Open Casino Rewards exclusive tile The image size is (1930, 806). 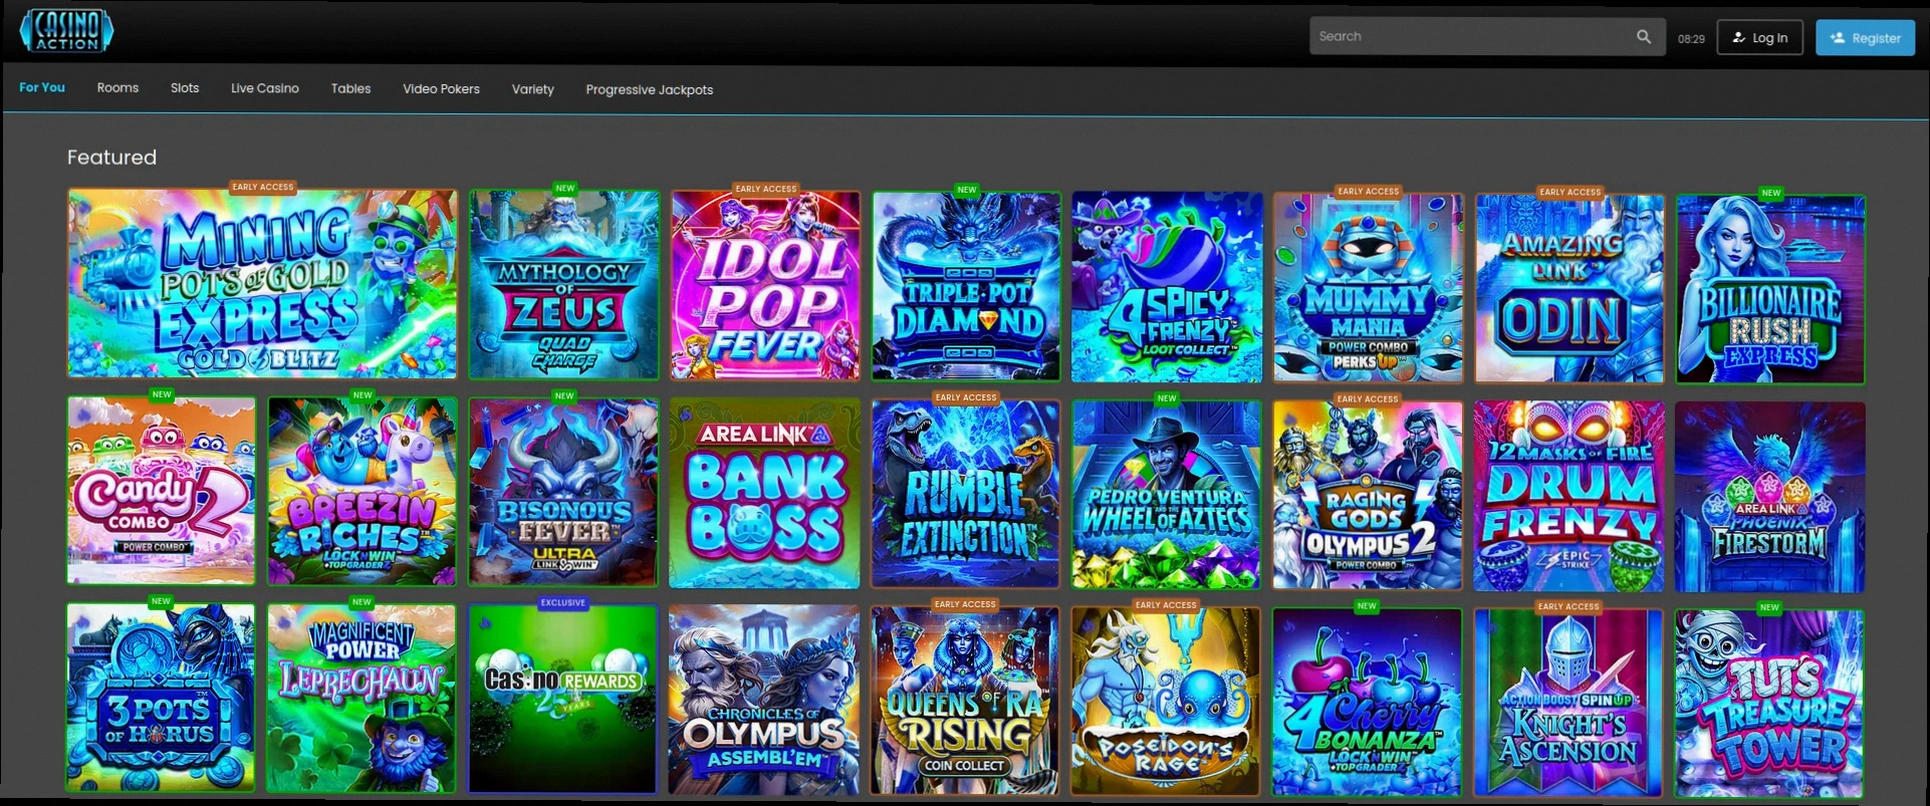click(562, 699)
